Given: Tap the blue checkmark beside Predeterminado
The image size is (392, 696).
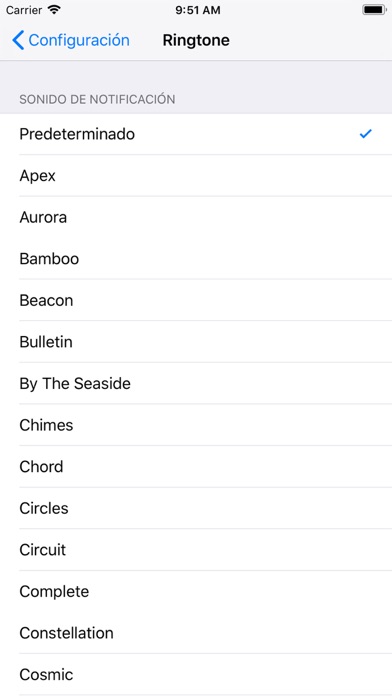Looking at the screenshot, I should click(x=365, y=134).
